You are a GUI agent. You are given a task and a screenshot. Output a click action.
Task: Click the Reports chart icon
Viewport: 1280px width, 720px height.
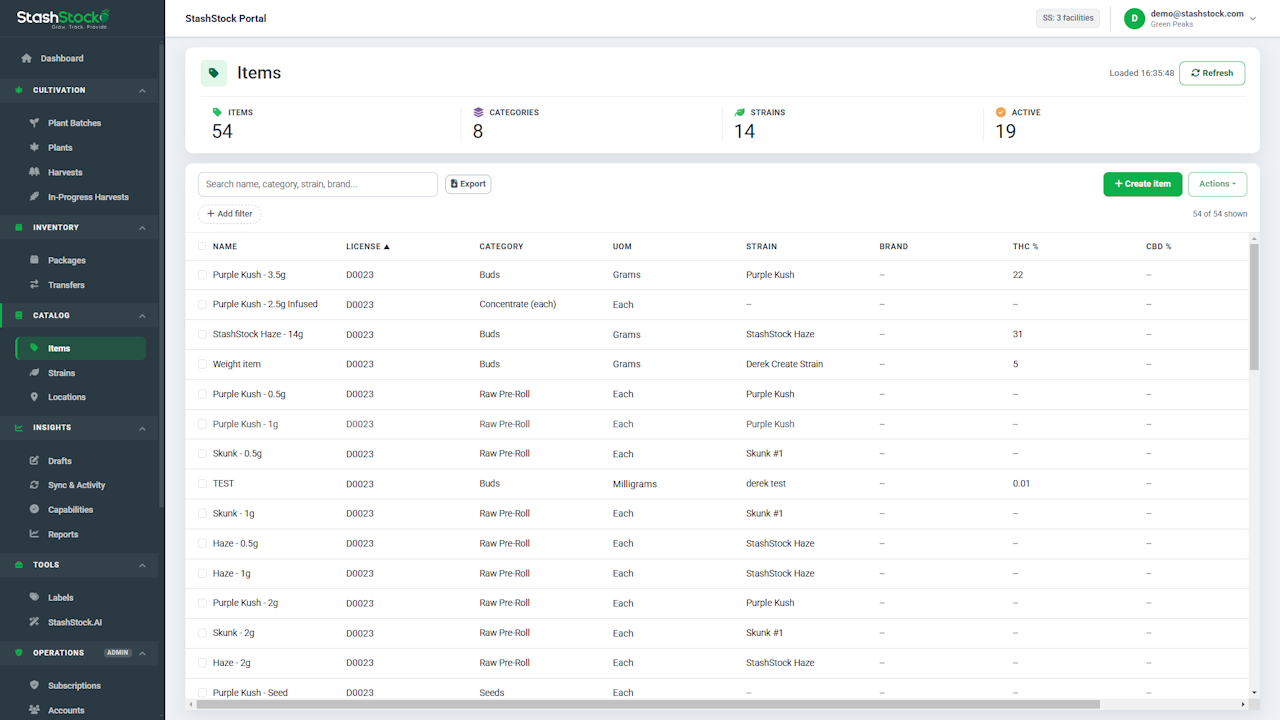pos(35,534)
